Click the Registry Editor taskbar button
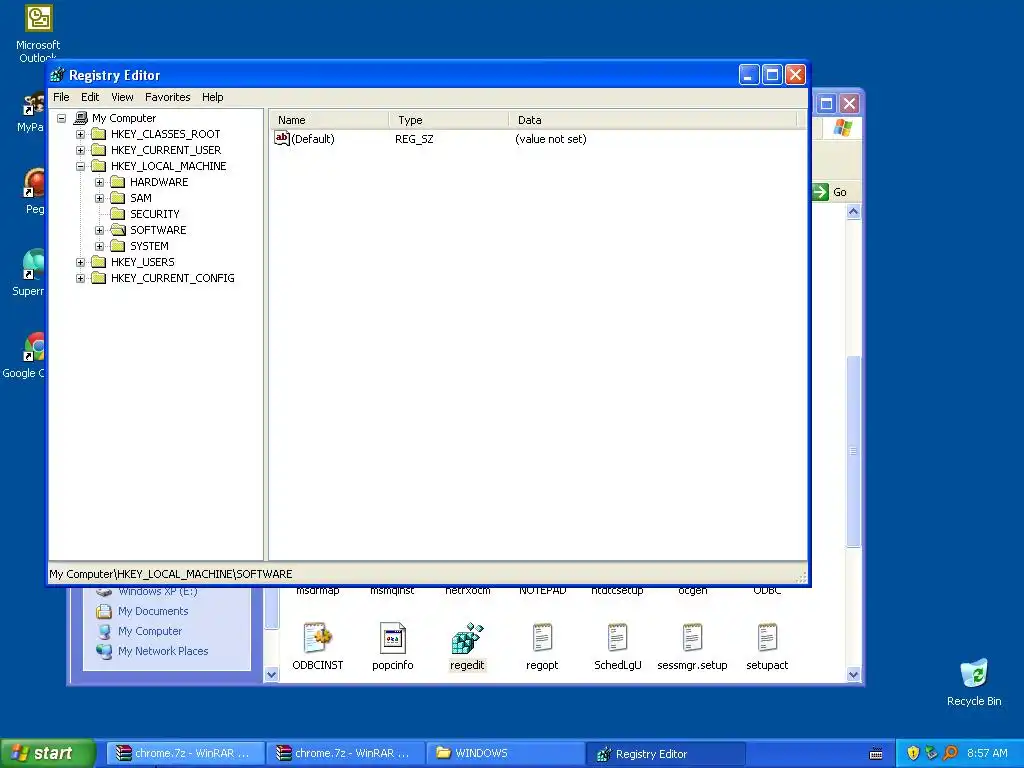 665,753
